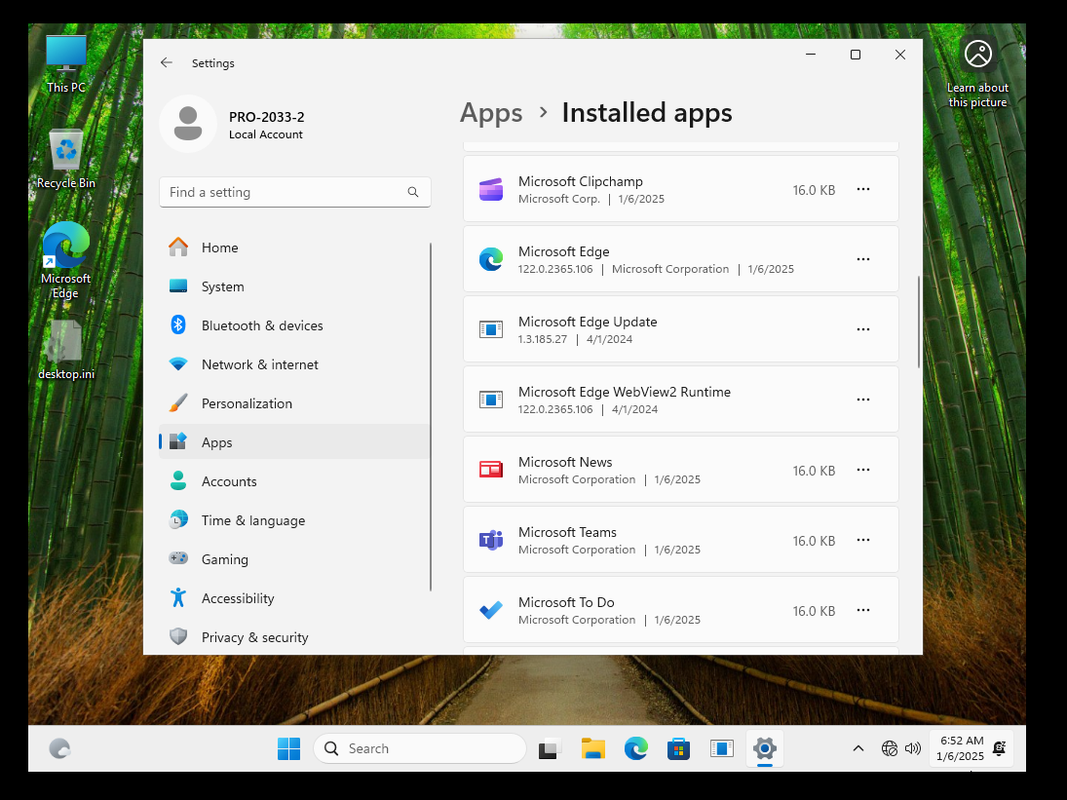This screenshot has height=800, width=1067.
Task: Open more options for Microsoft To Do
Action: tap(863, 610)
